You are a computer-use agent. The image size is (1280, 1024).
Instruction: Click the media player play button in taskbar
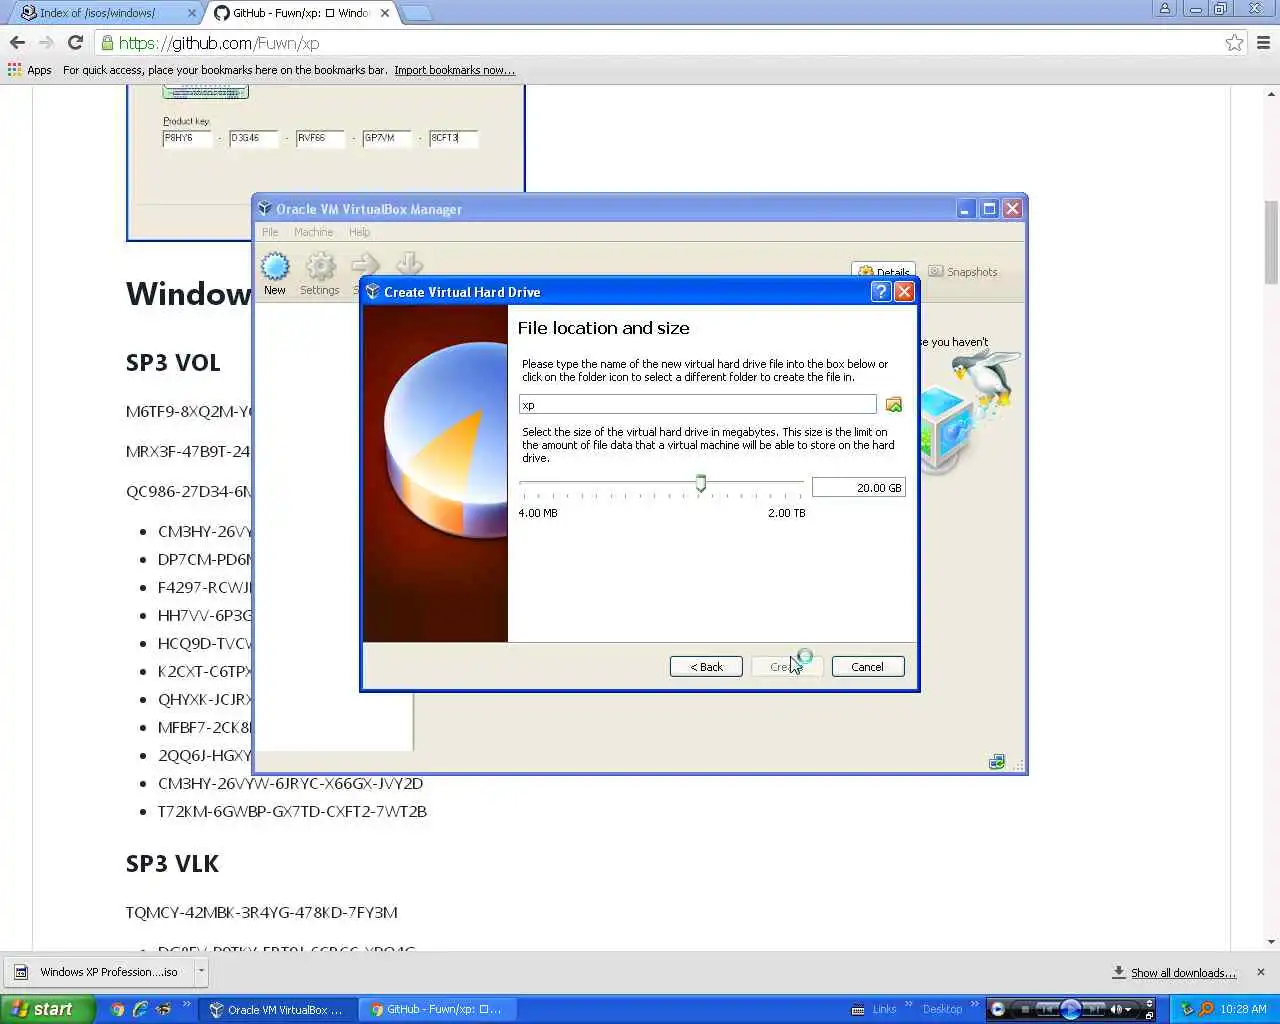tap(1071, 1009)
